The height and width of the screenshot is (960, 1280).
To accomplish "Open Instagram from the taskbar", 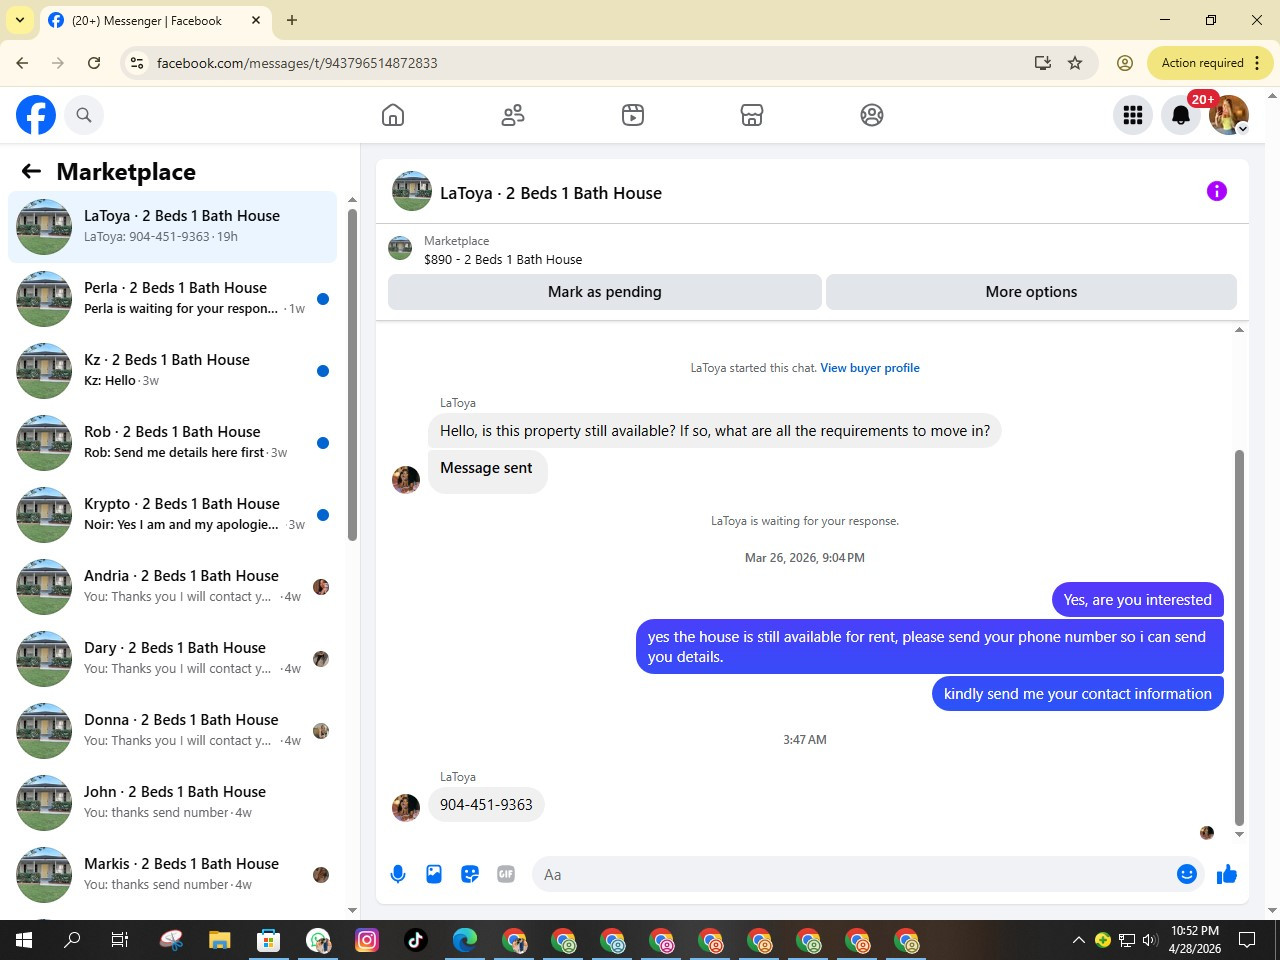I will [x=367, y=940].
